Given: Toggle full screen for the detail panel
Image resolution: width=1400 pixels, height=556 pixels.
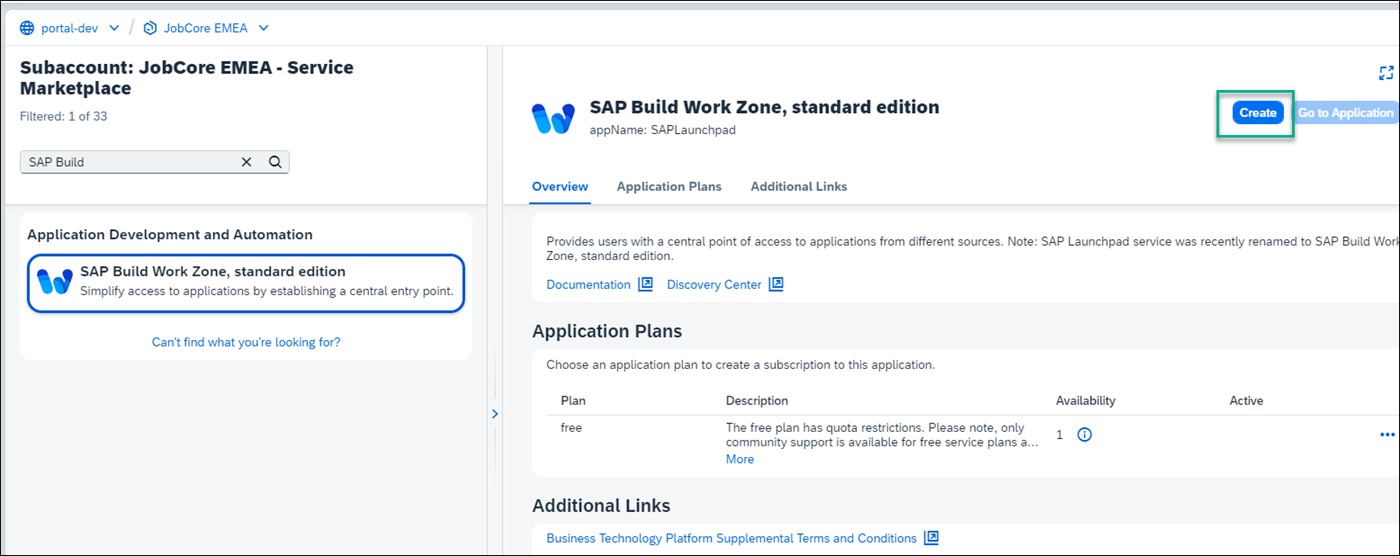Looking at the screenshot, I should coord(1386,73).
